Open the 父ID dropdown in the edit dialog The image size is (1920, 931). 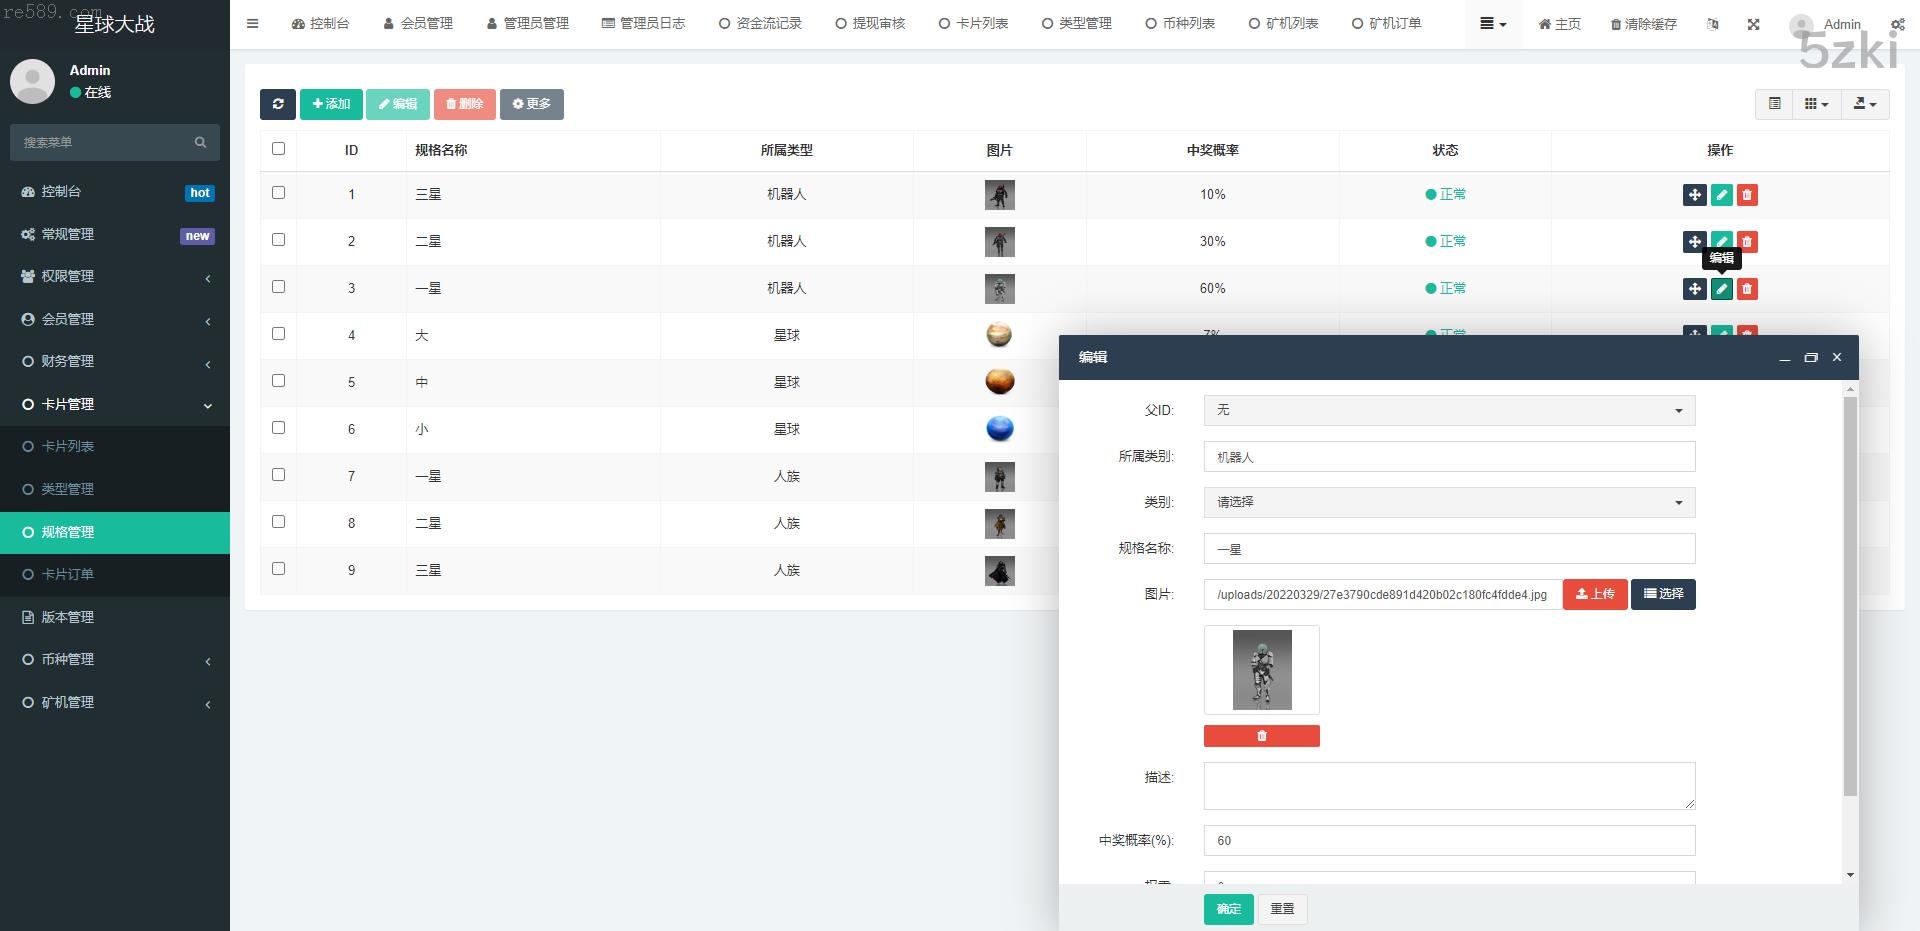coord(1448,410)
